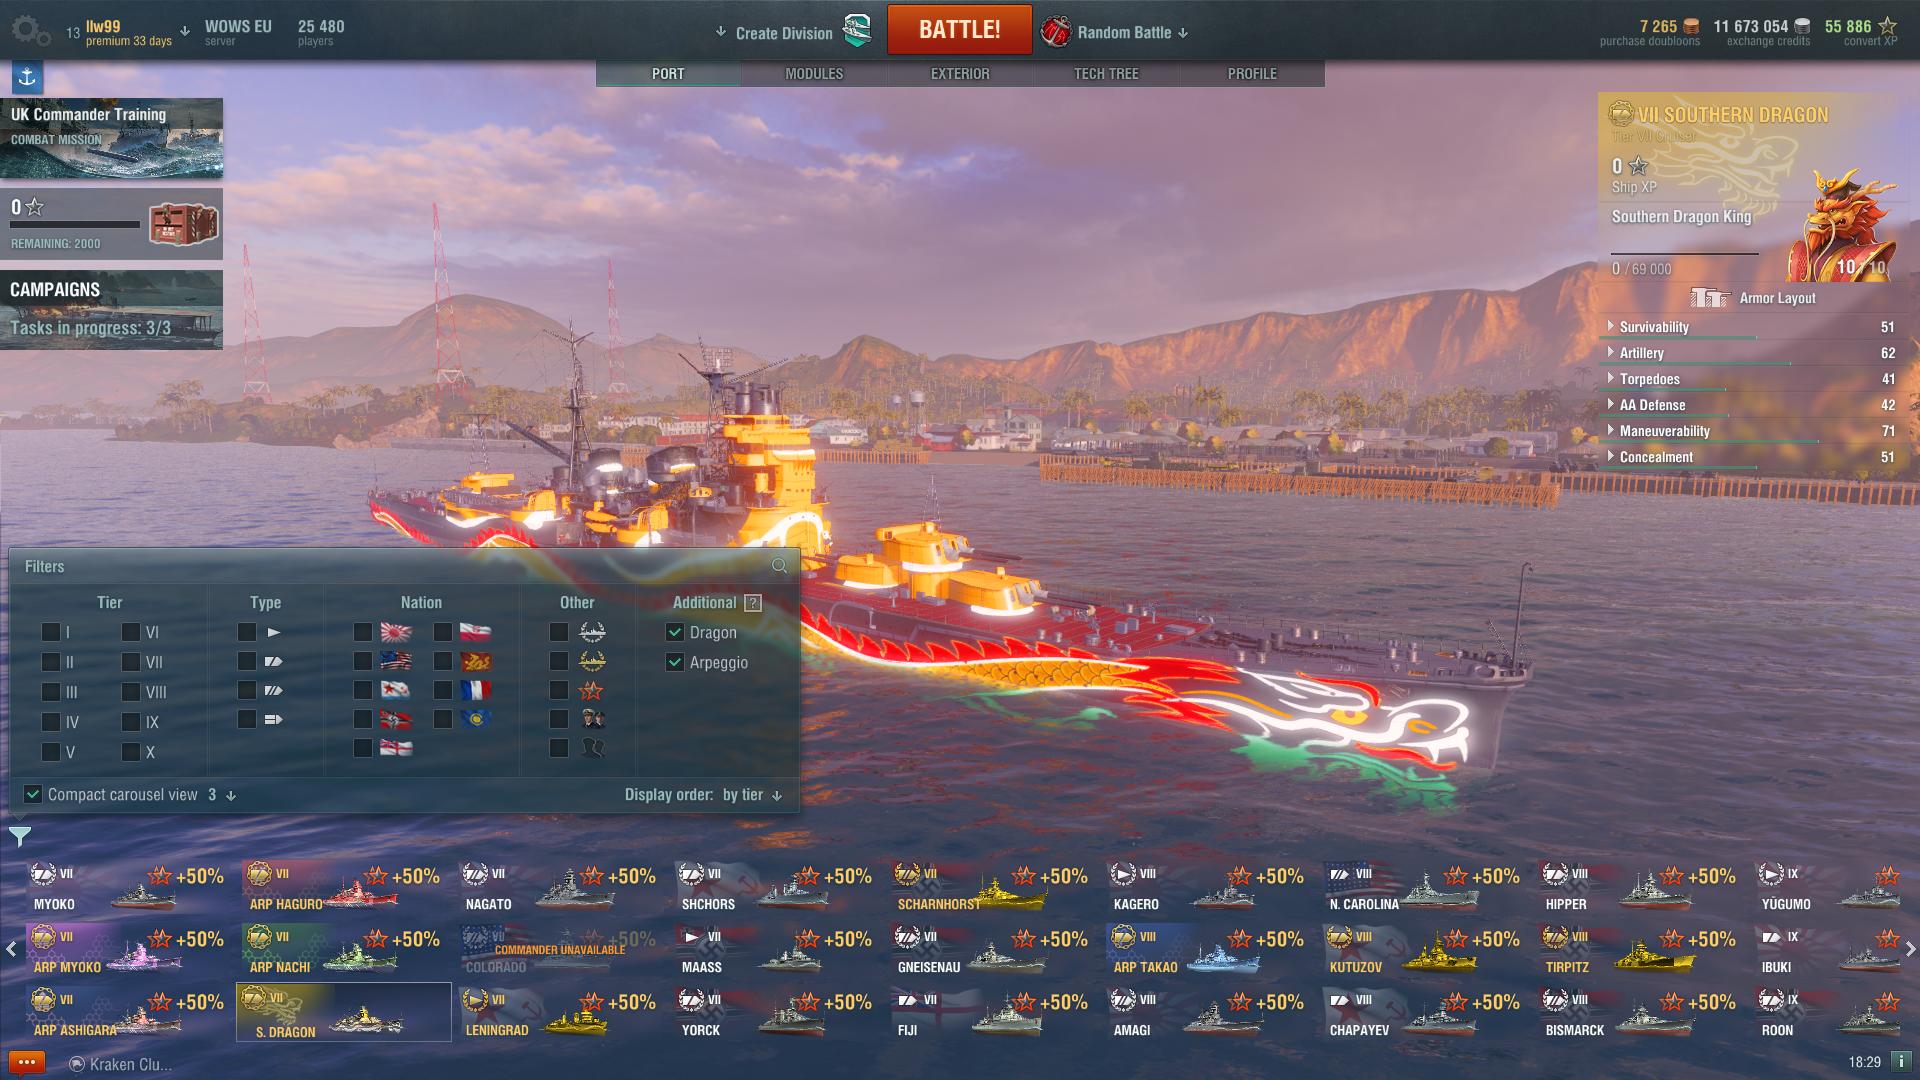Click the Additional filters help icon
Viewport: 1920px width, 1080px height.
point(753,603)
